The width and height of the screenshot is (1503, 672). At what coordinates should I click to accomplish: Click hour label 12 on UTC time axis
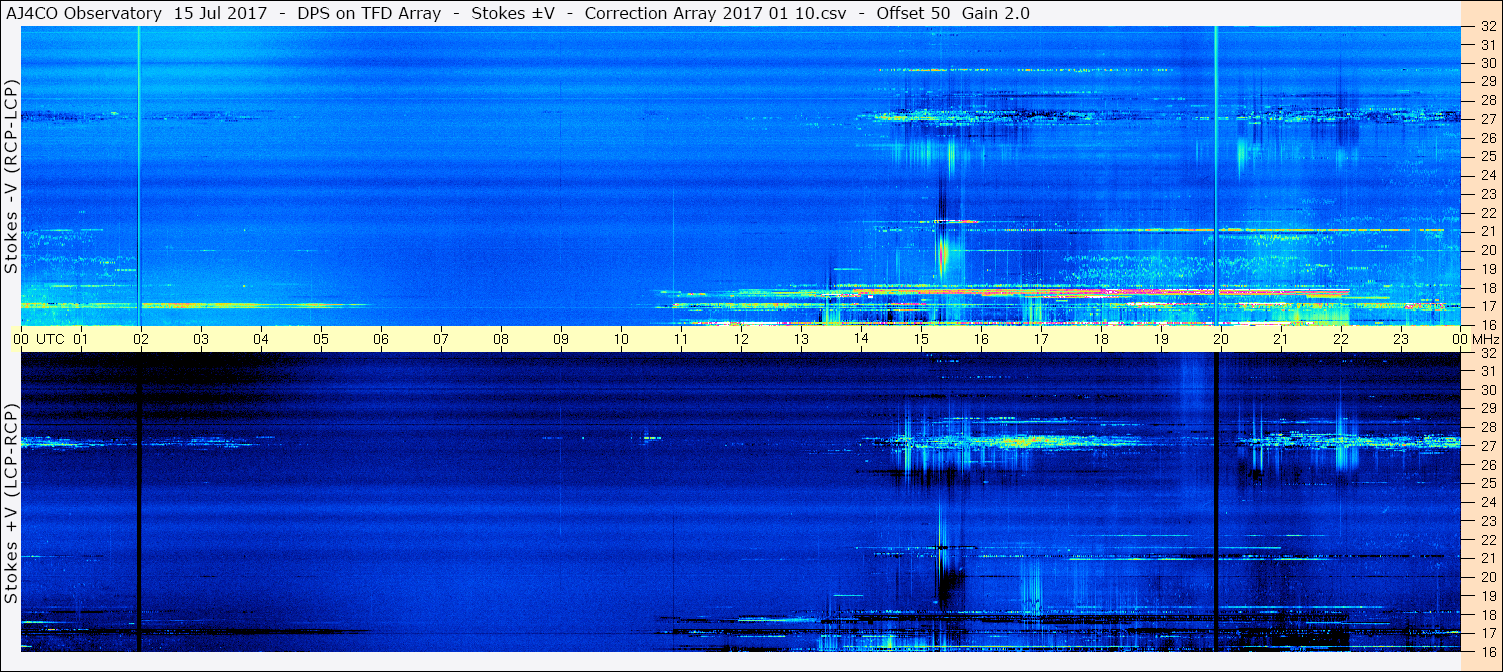click(x=741, y=339)
